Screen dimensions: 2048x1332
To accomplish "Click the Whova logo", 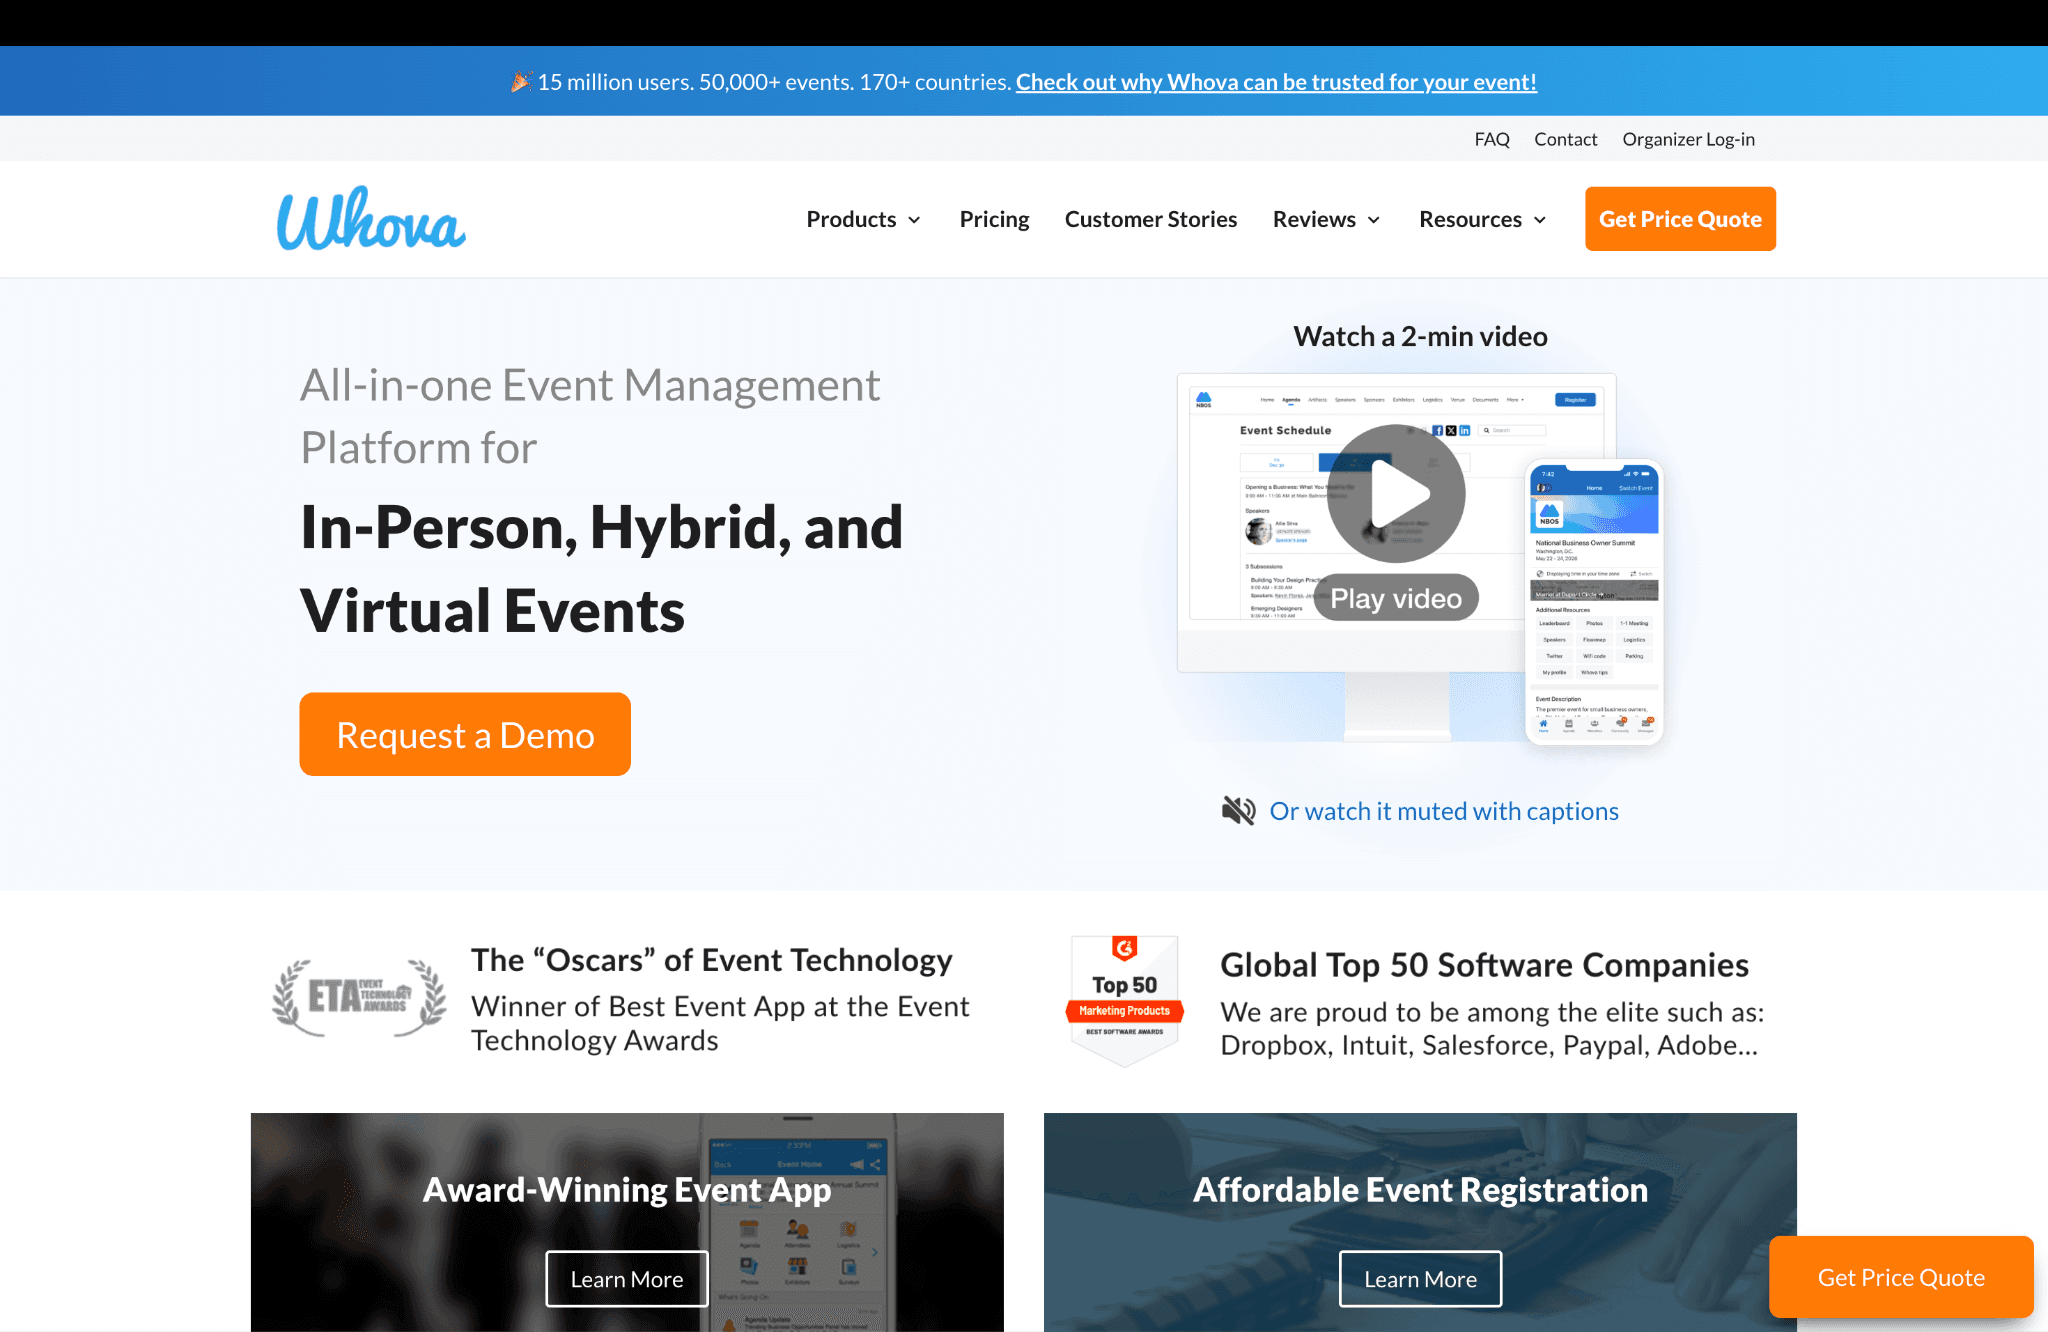I will click(x=371, y=218).
